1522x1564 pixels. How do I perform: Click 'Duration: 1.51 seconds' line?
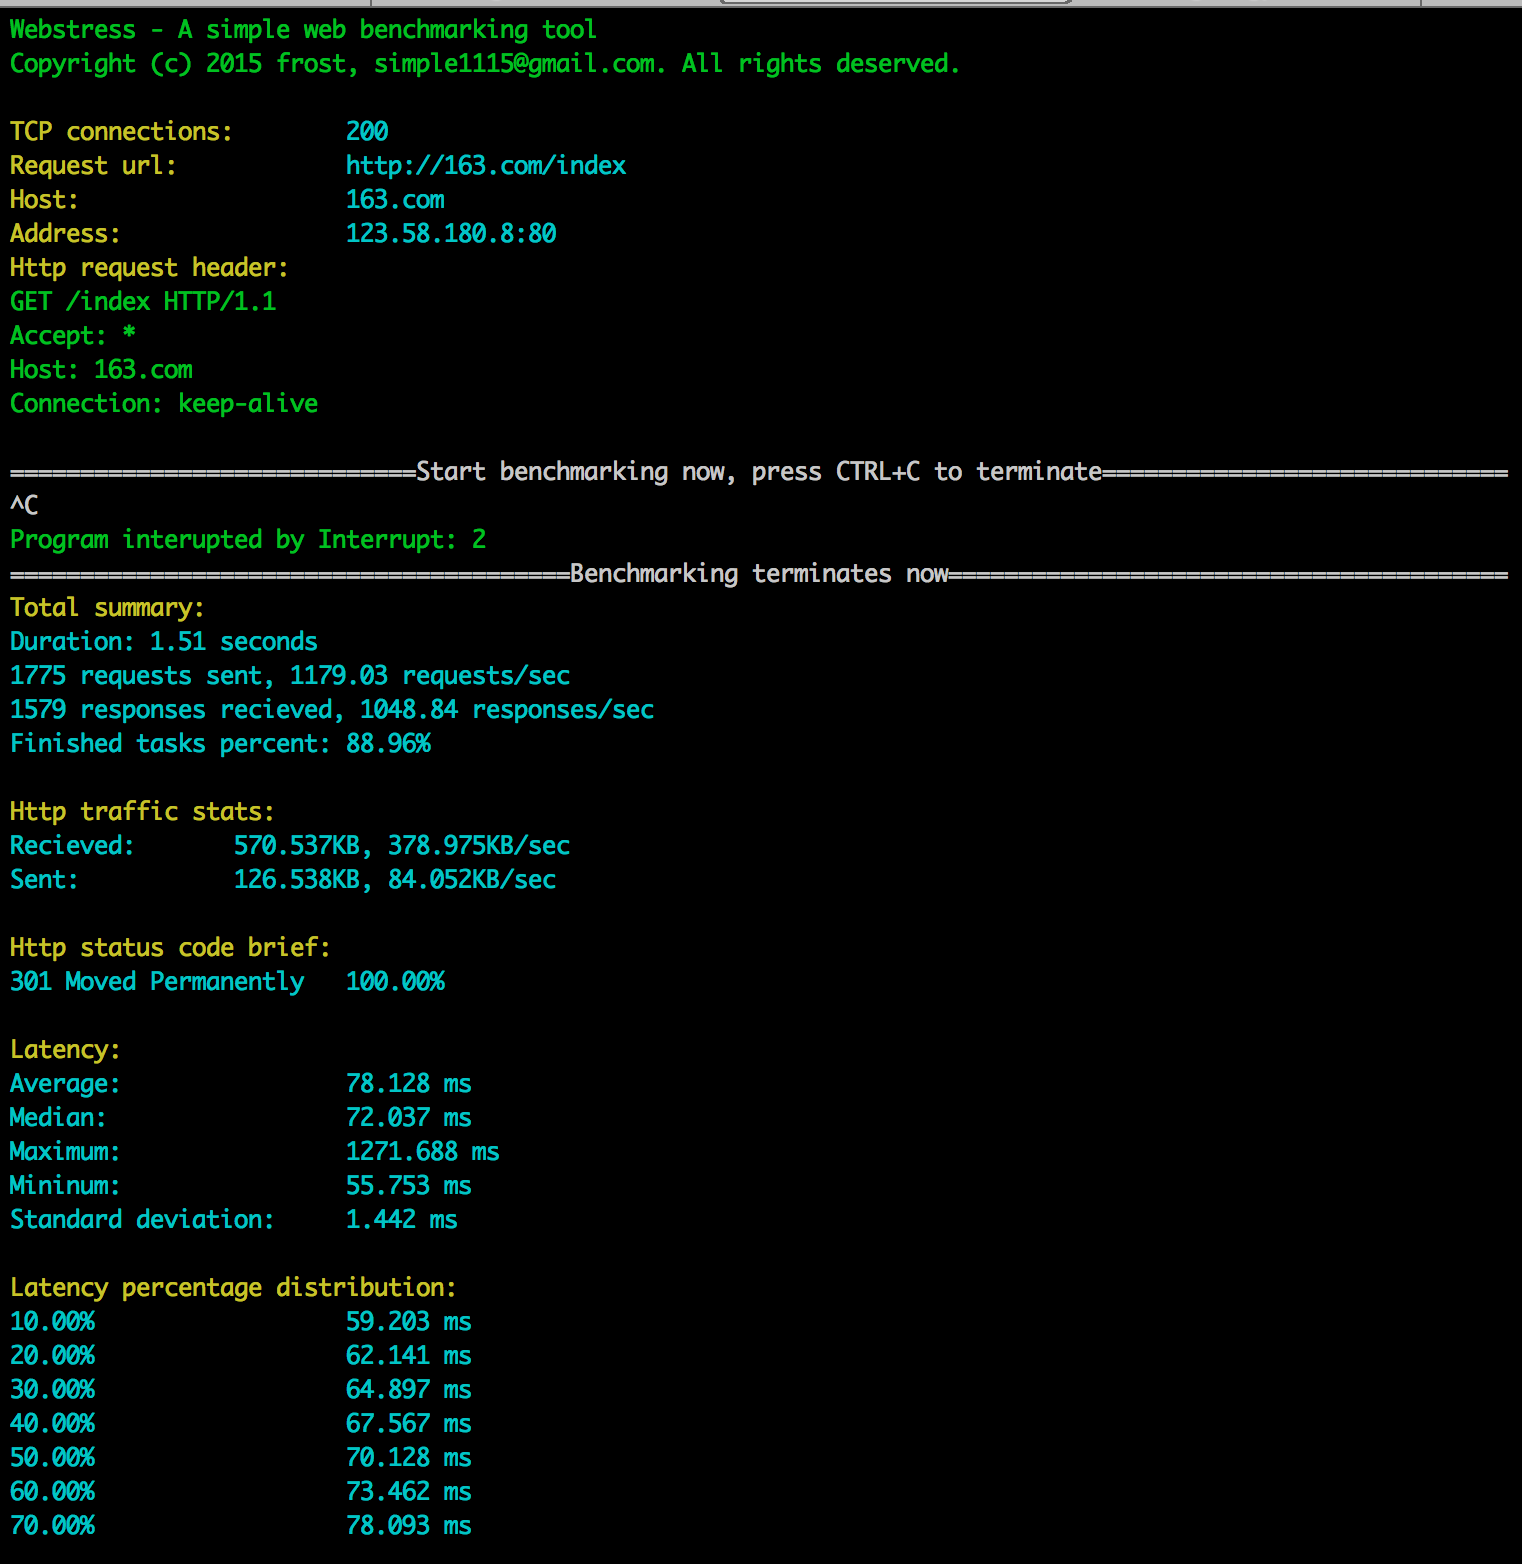coord(164,641)
